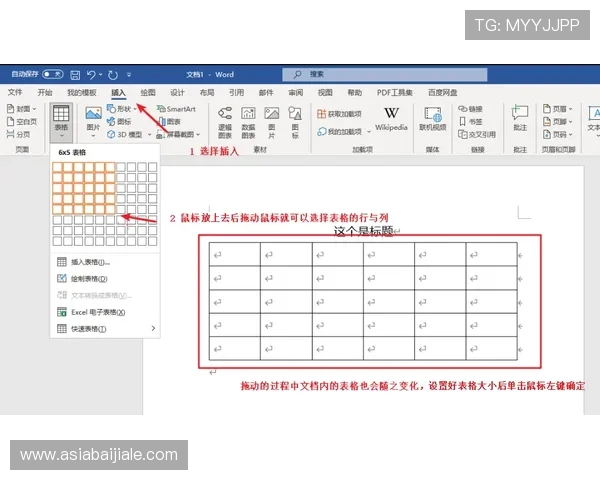The image size is (600, 480).
Task: Click the 逻辑图表 icon in 素材 group
Action: point(225,122)
